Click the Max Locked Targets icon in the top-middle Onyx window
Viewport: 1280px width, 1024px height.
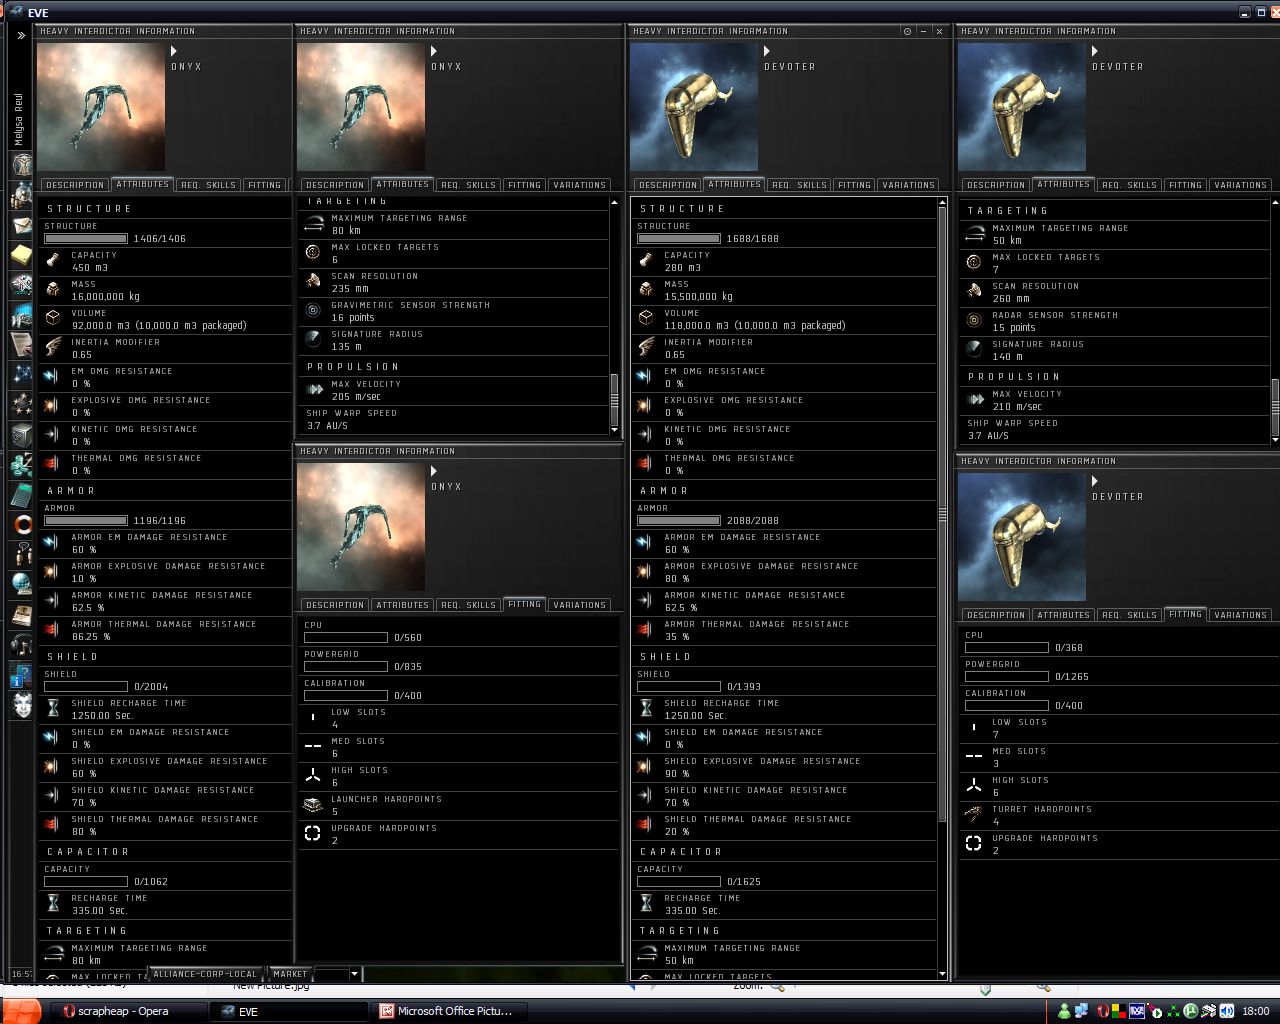pyautogui.click(x=313, y=253)
